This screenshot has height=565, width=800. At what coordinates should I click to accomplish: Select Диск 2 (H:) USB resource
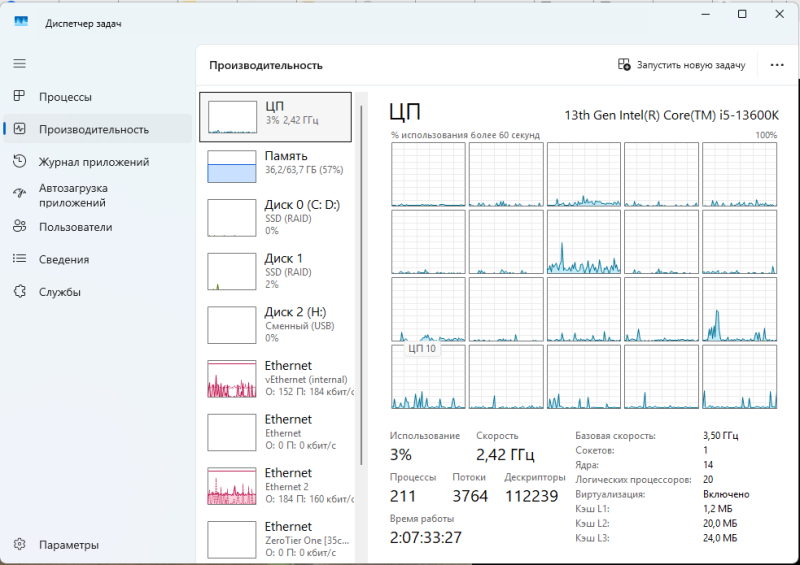tap(275, 325)
